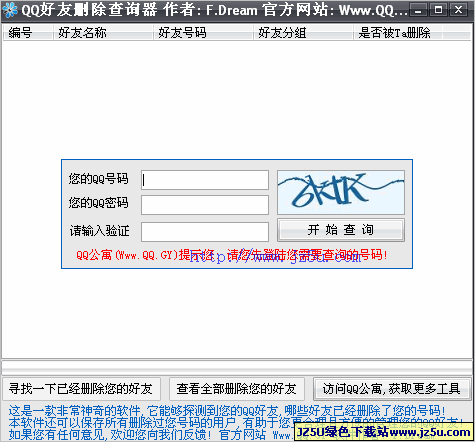
Task: Sort by 编号 column header
Action: pos(28,33)
